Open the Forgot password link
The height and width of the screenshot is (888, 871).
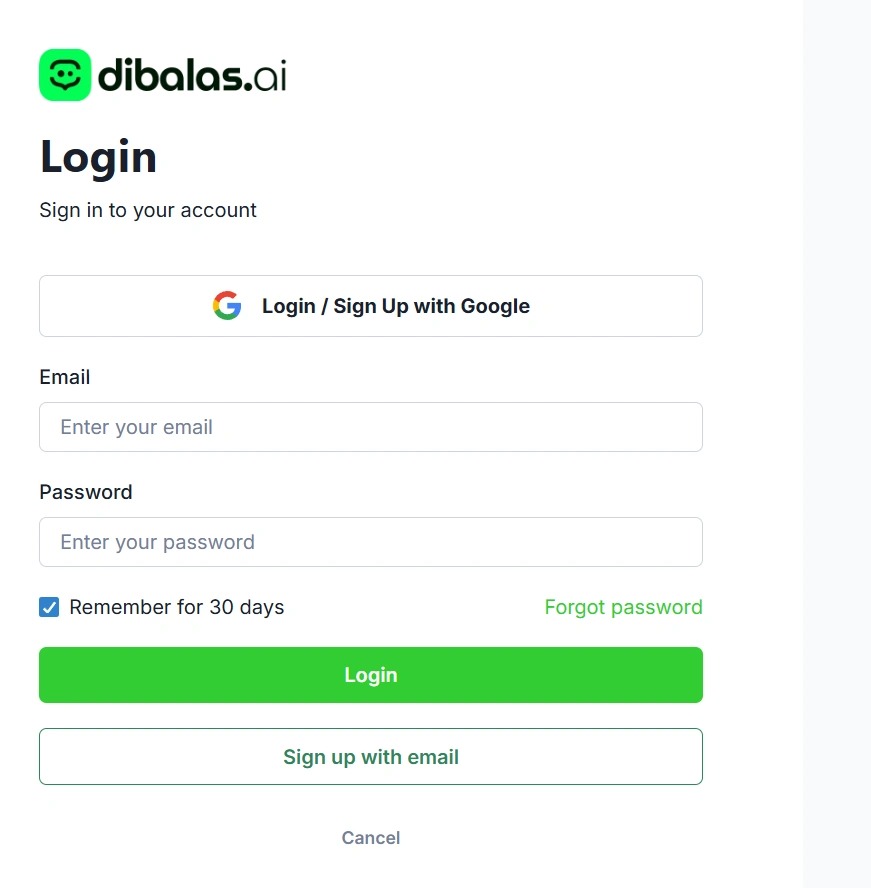point(623,607)
